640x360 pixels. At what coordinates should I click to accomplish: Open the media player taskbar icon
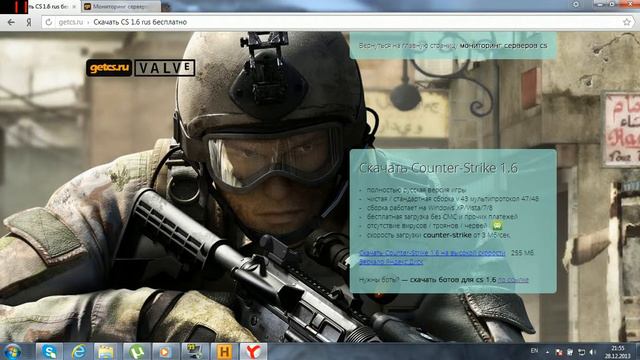coord(165,352)
